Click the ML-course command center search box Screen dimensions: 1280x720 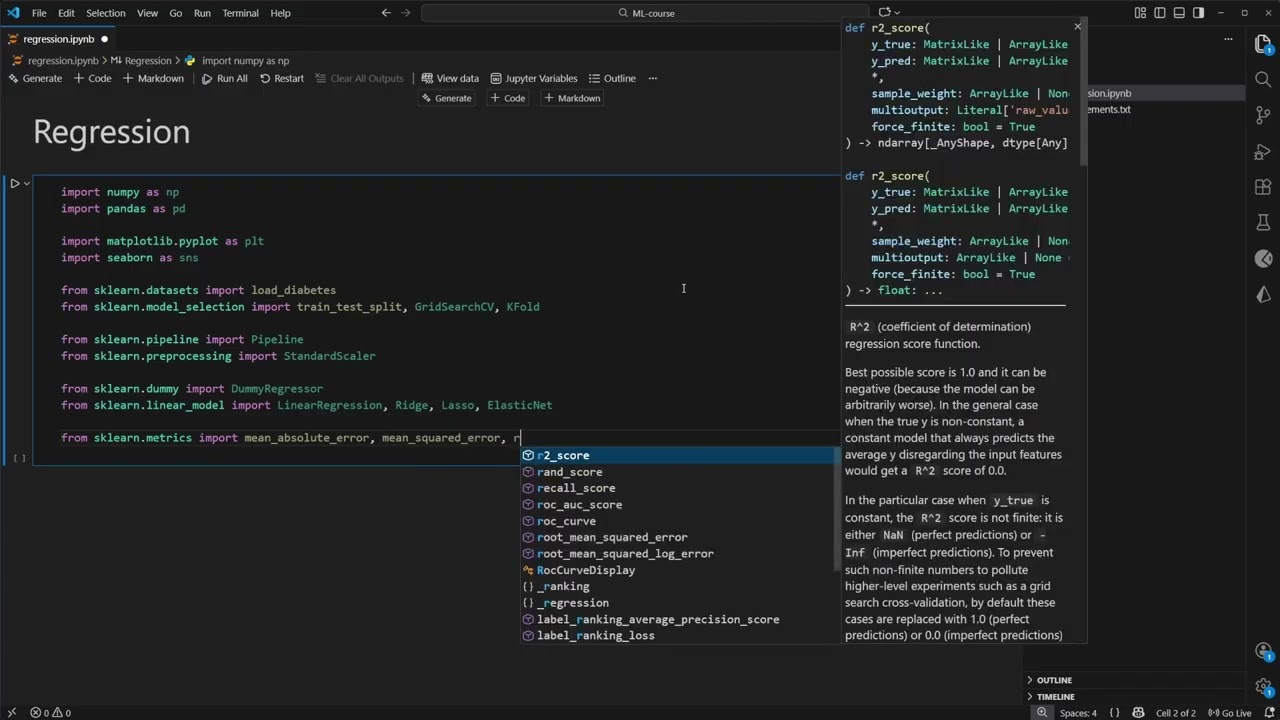[x=646, y=13]
